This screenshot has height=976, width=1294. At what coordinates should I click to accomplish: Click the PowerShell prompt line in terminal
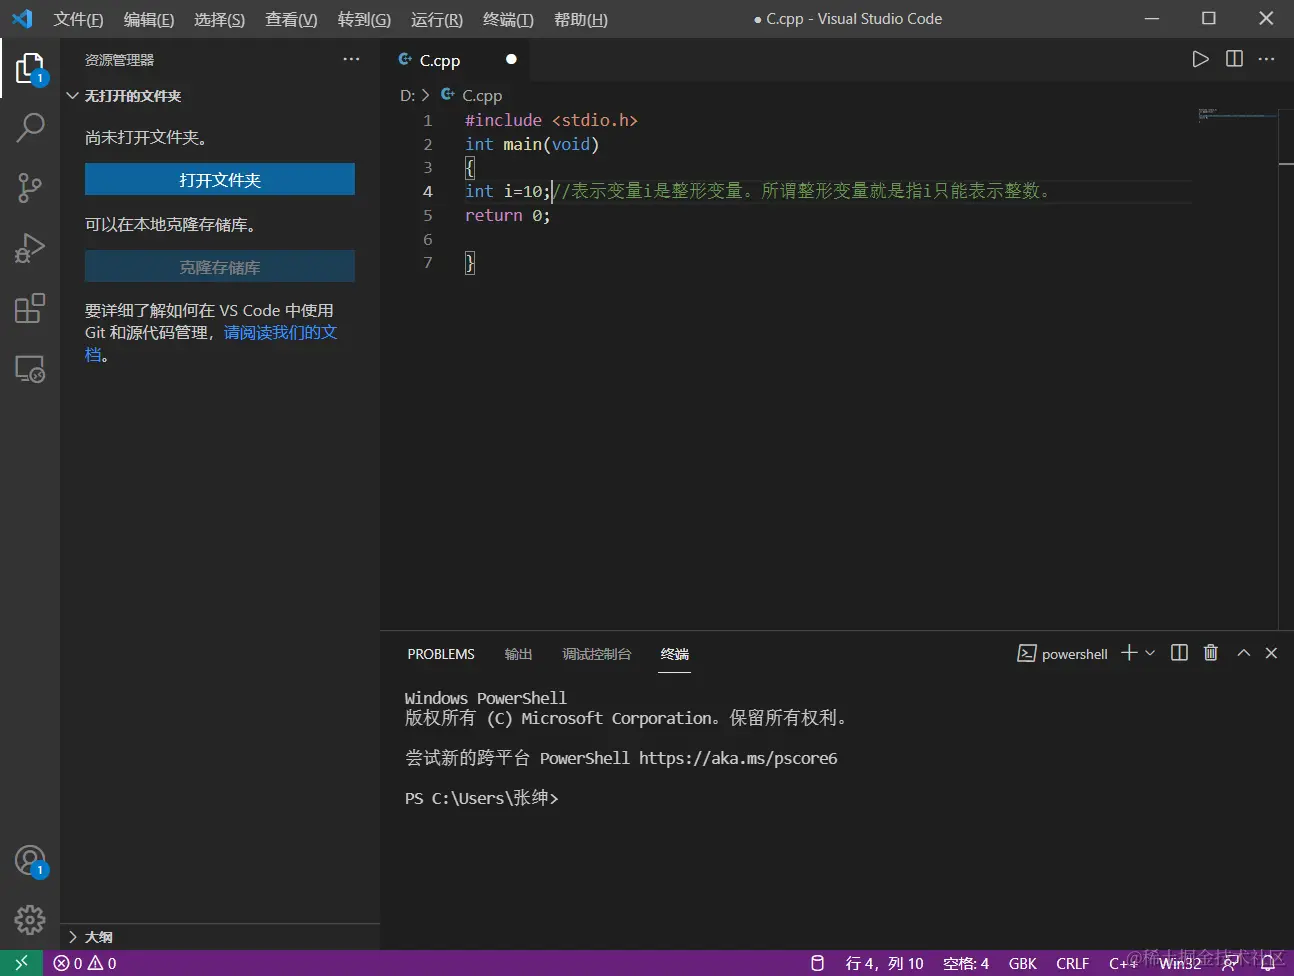coord(481,798)
